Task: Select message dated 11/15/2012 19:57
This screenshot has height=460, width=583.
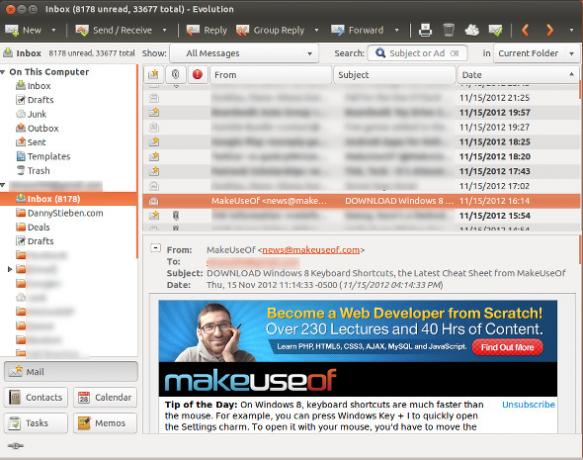Action: click(x=361, y=112)
